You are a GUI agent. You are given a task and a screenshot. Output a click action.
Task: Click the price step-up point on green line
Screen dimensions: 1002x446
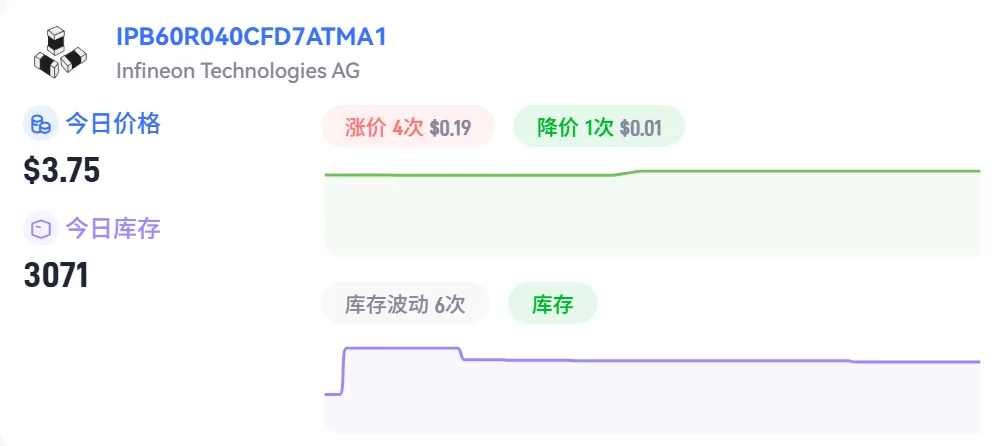point(626,173)
